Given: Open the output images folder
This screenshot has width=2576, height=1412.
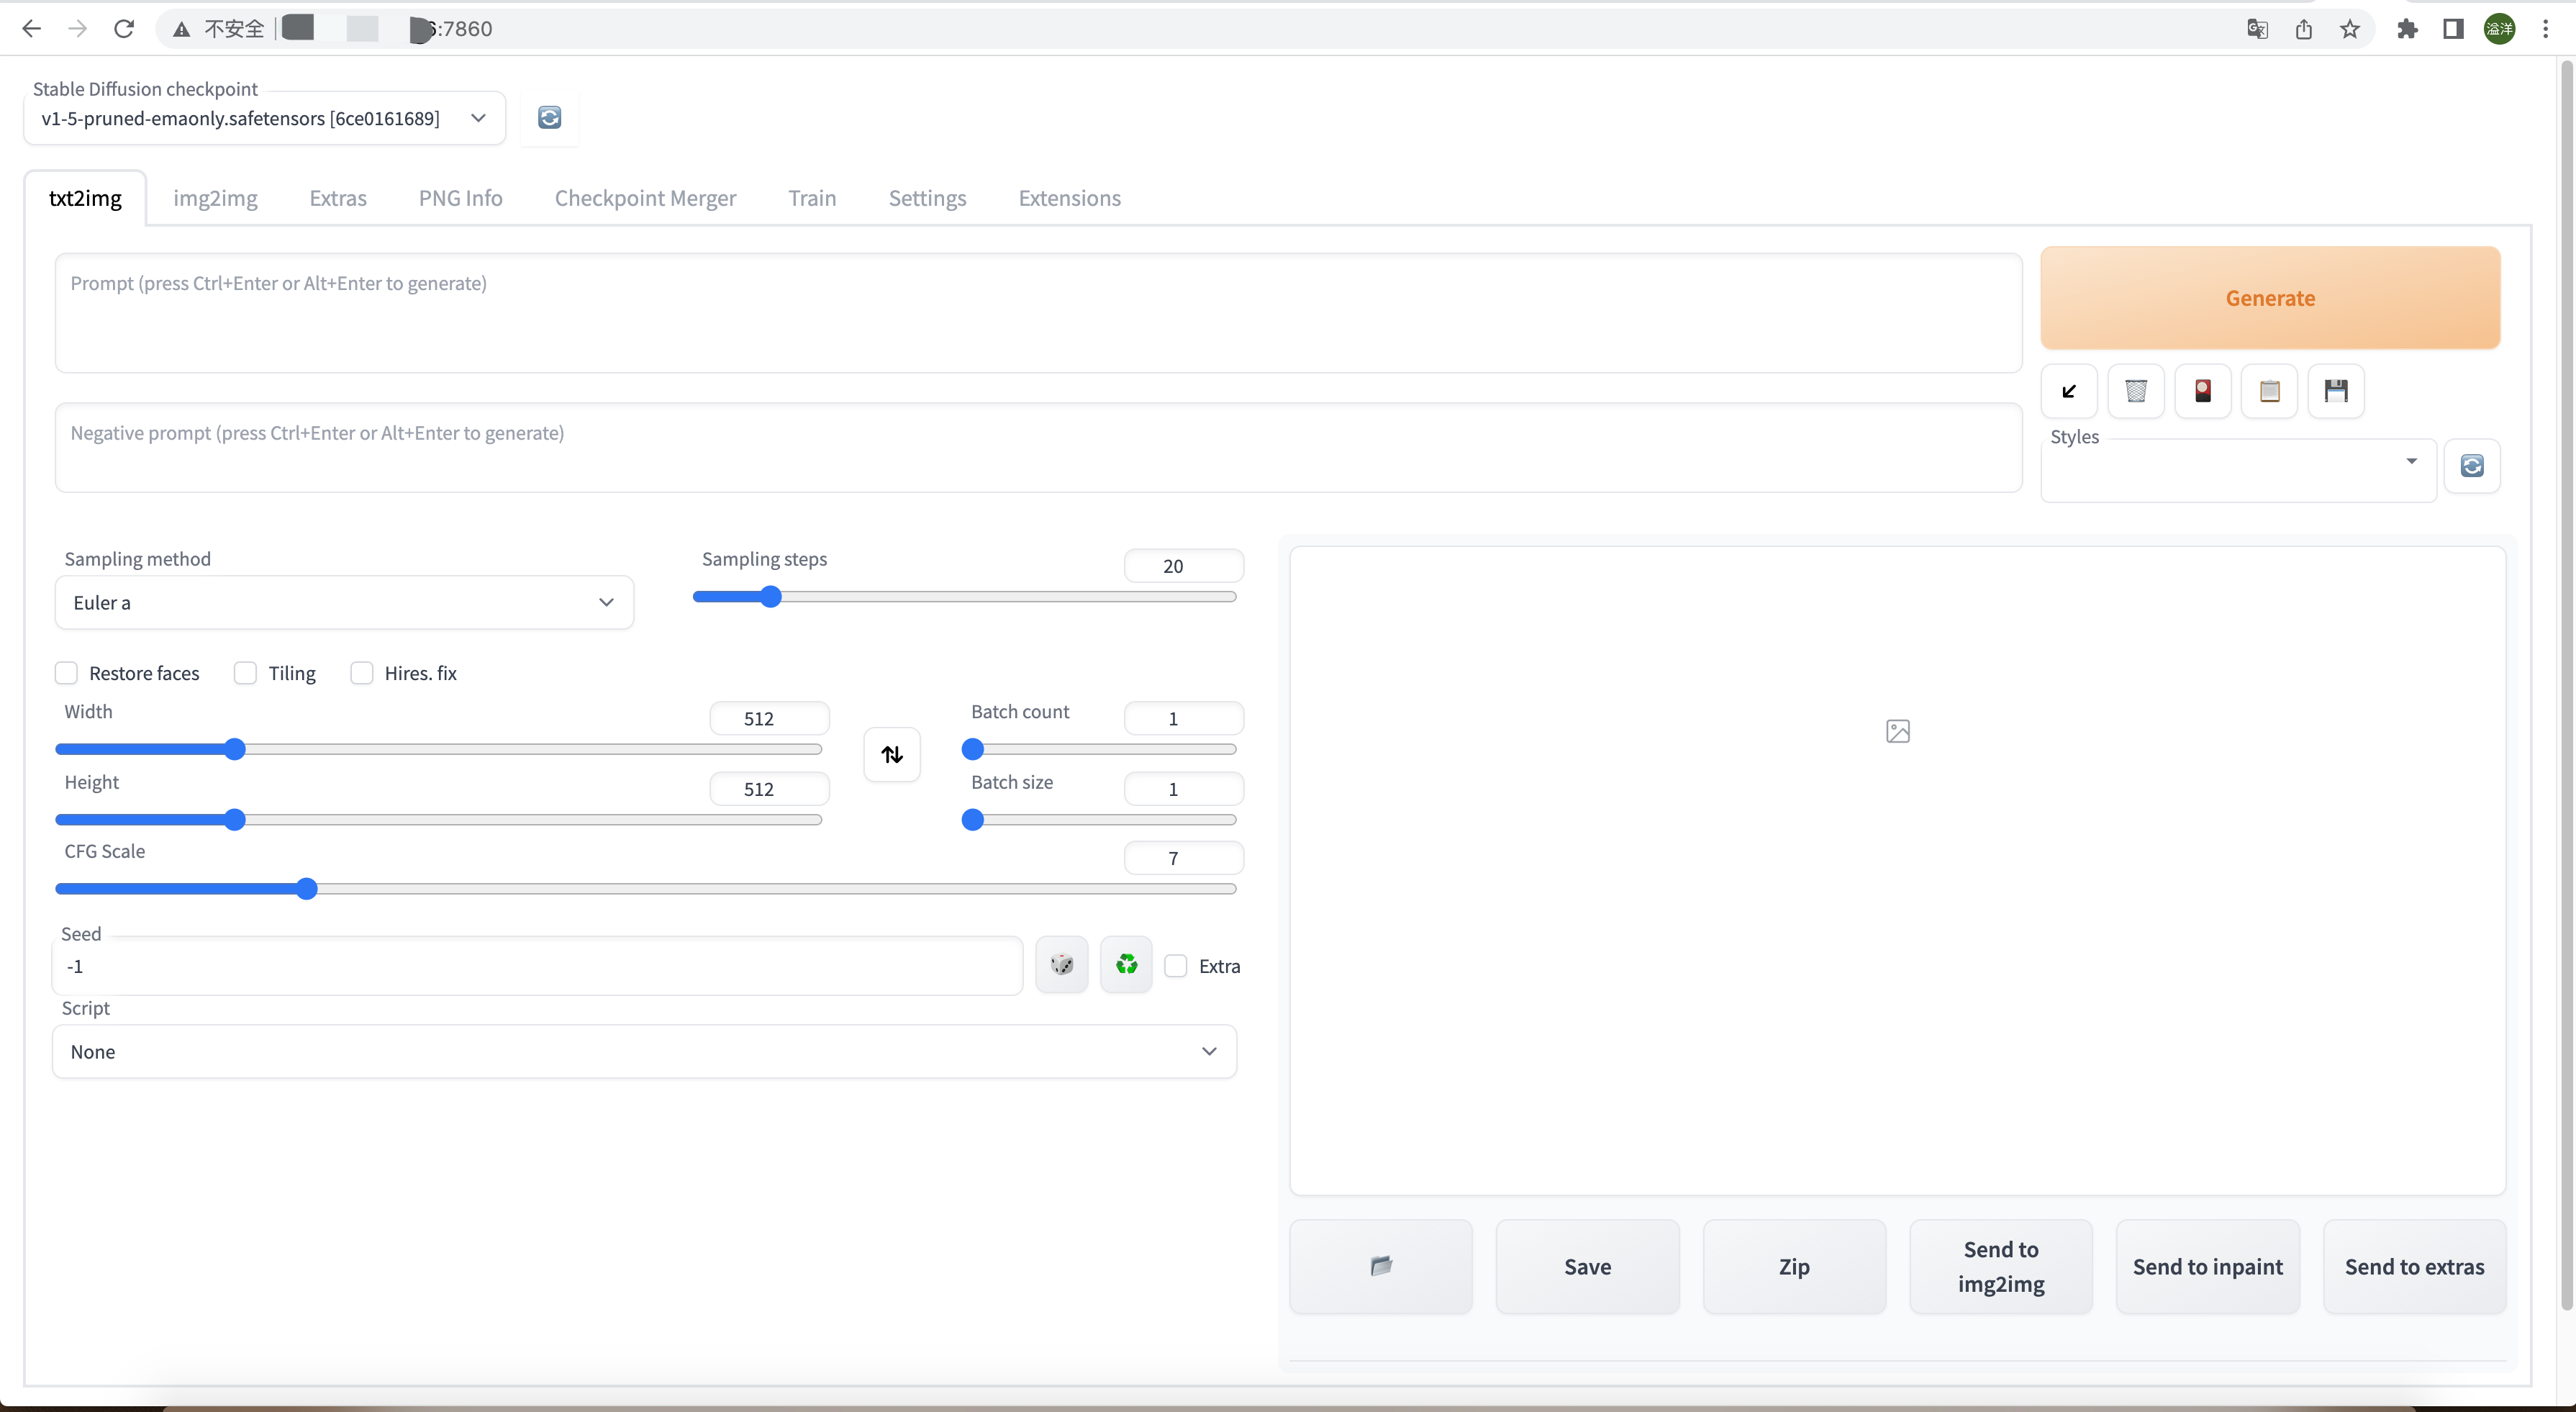Looking at the screenshot, I should click(x=1381, y=1266).
